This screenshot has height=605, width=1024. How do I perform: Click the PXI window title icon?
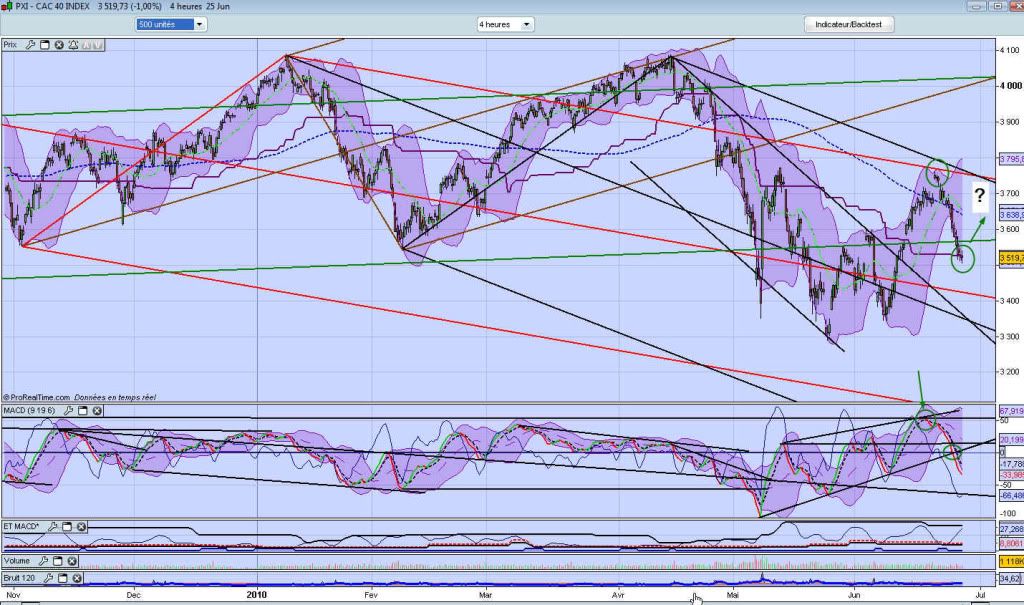(x=8, y=6)
